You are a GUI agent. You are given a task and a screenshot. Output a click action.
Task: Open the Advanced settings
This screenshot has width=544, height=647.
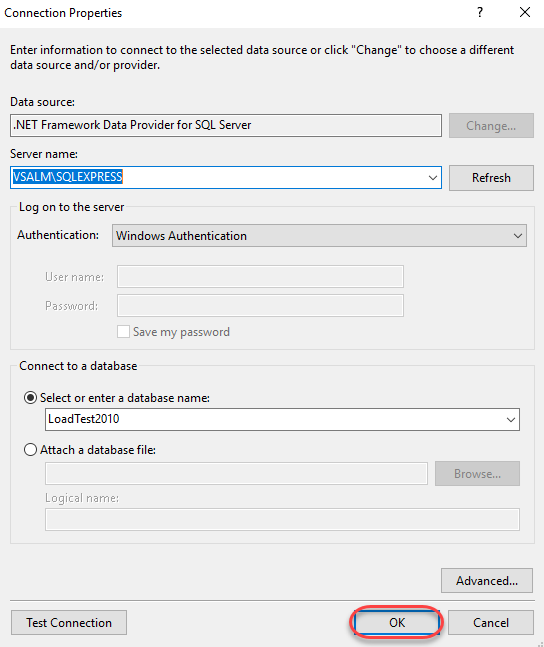click(x=487, y=581)
